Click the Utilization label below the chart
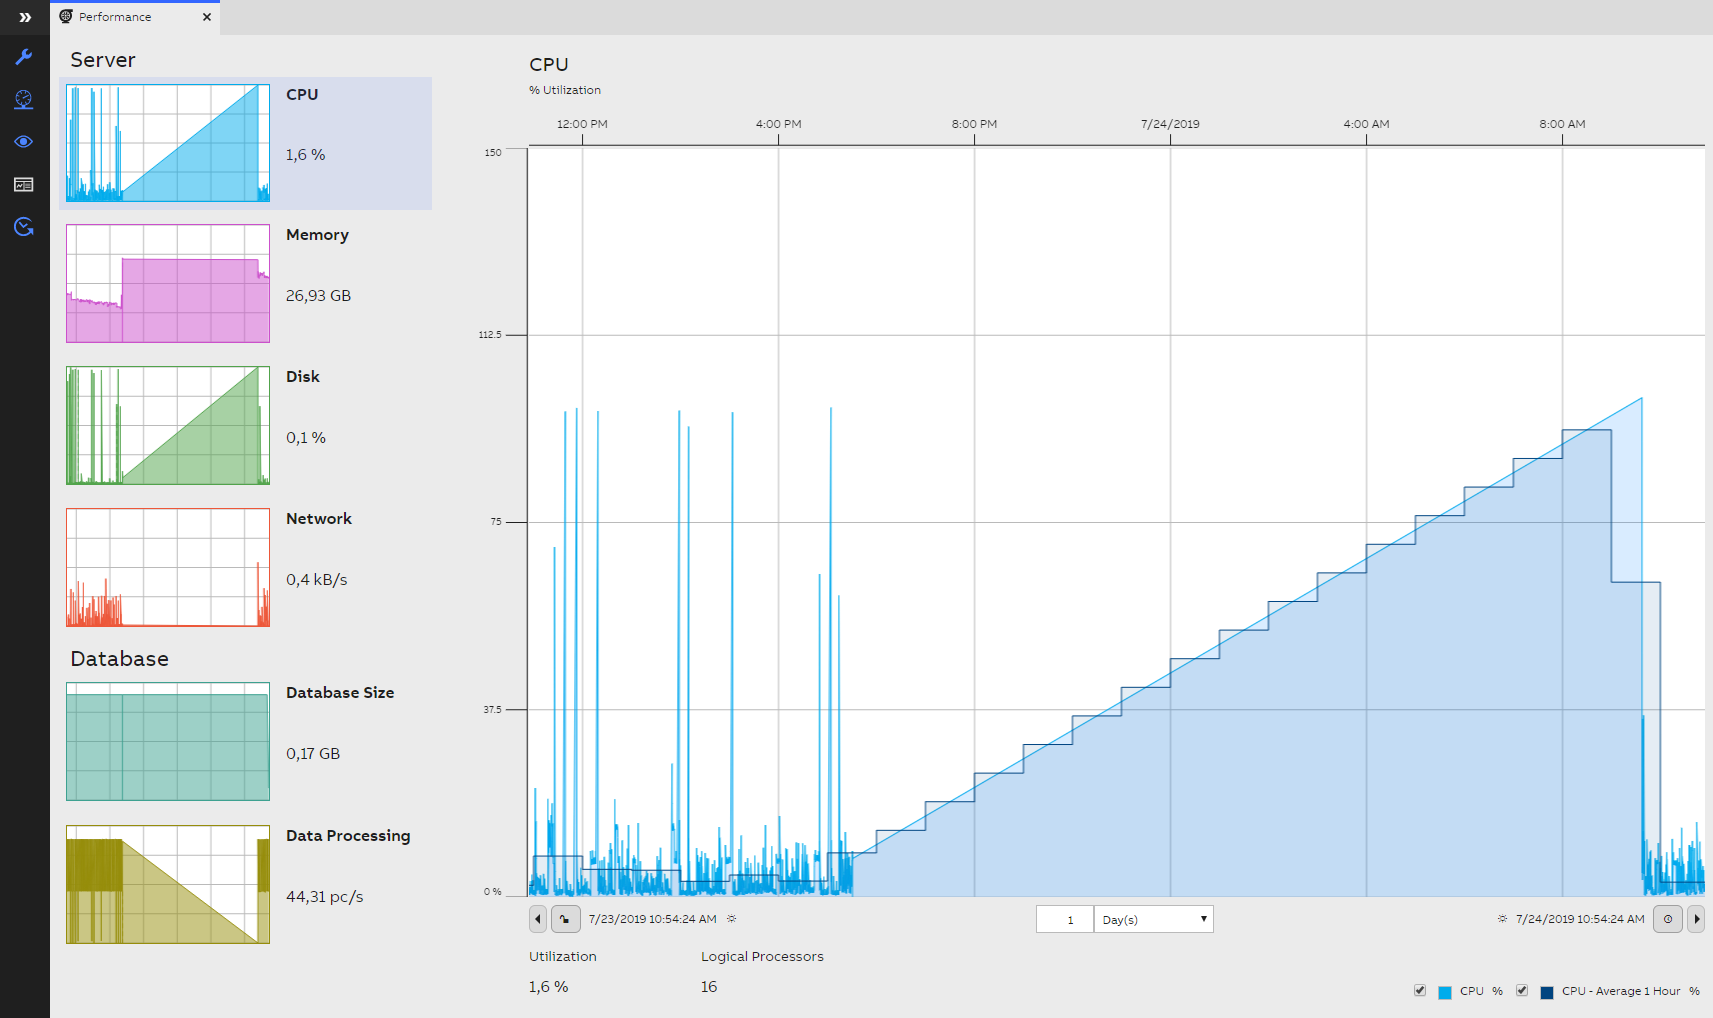 click(x=562, y=957)
